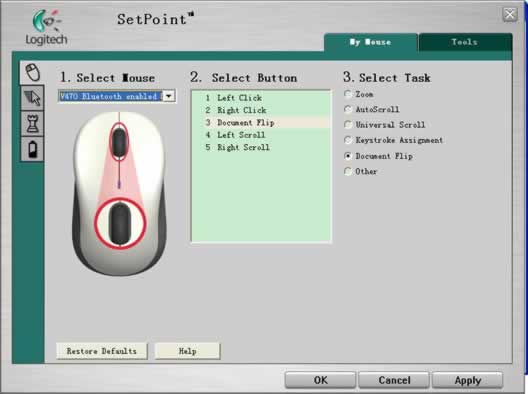Open the chess rook game settings icon
This screenshot has height=394, width=528.
[x=33, y=123]
